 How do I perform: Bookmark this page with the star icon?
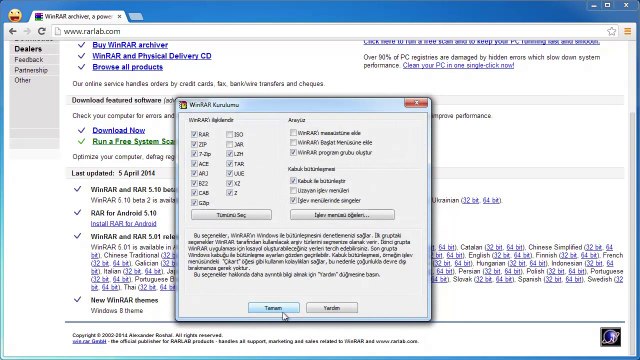[611, 31]
